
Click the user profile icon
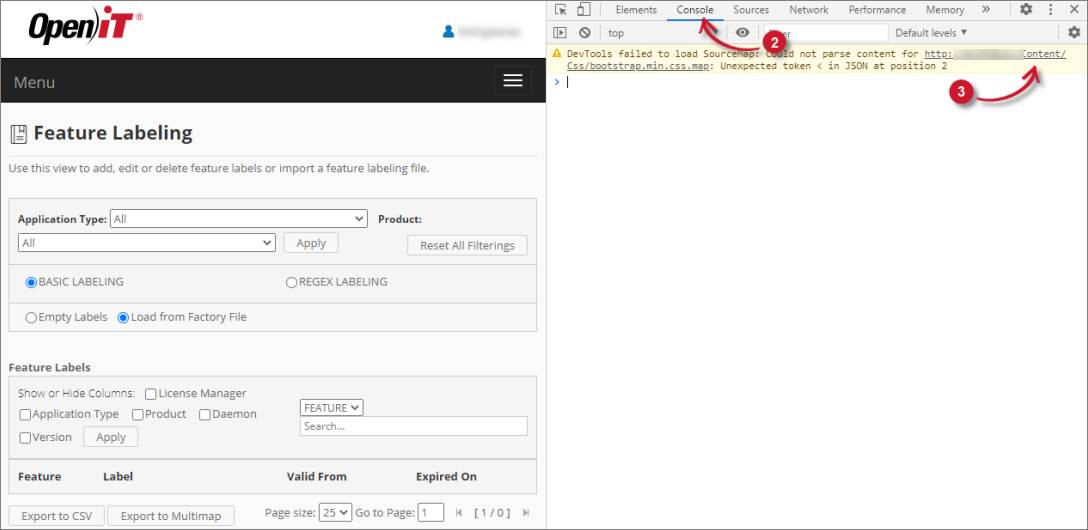pyautogui.click(x=448, y=31)
